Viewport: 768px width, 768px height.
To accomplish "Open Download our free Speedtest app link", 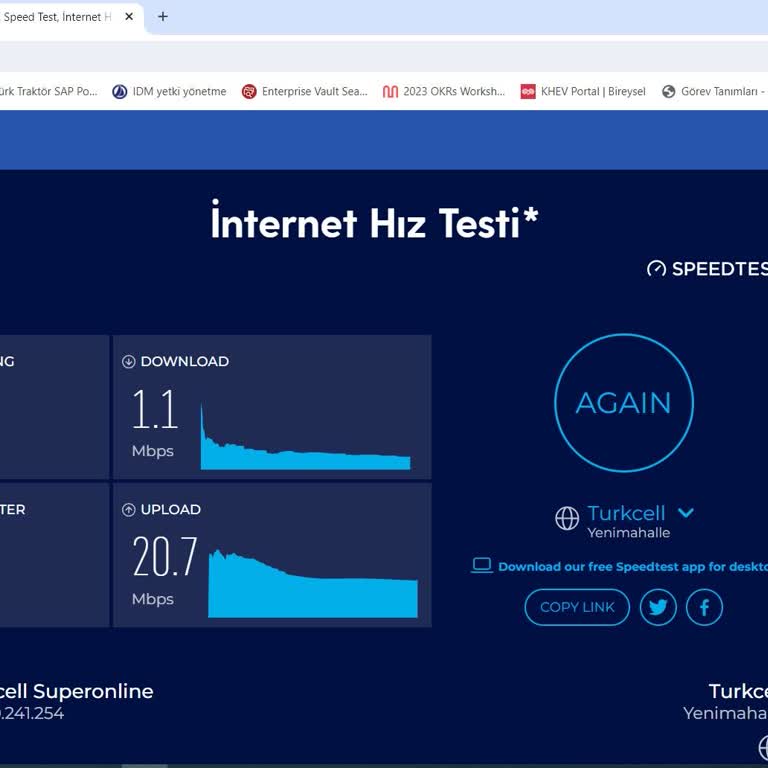I will point(633,567).
